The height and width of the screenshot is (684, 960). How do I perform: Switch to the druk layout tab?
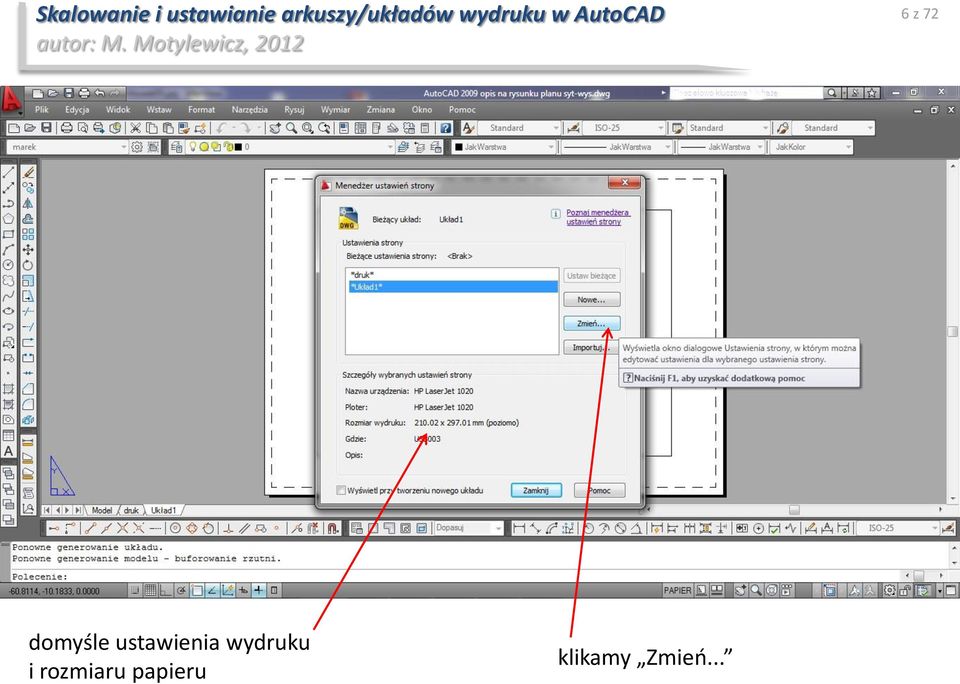coord(131,510)
